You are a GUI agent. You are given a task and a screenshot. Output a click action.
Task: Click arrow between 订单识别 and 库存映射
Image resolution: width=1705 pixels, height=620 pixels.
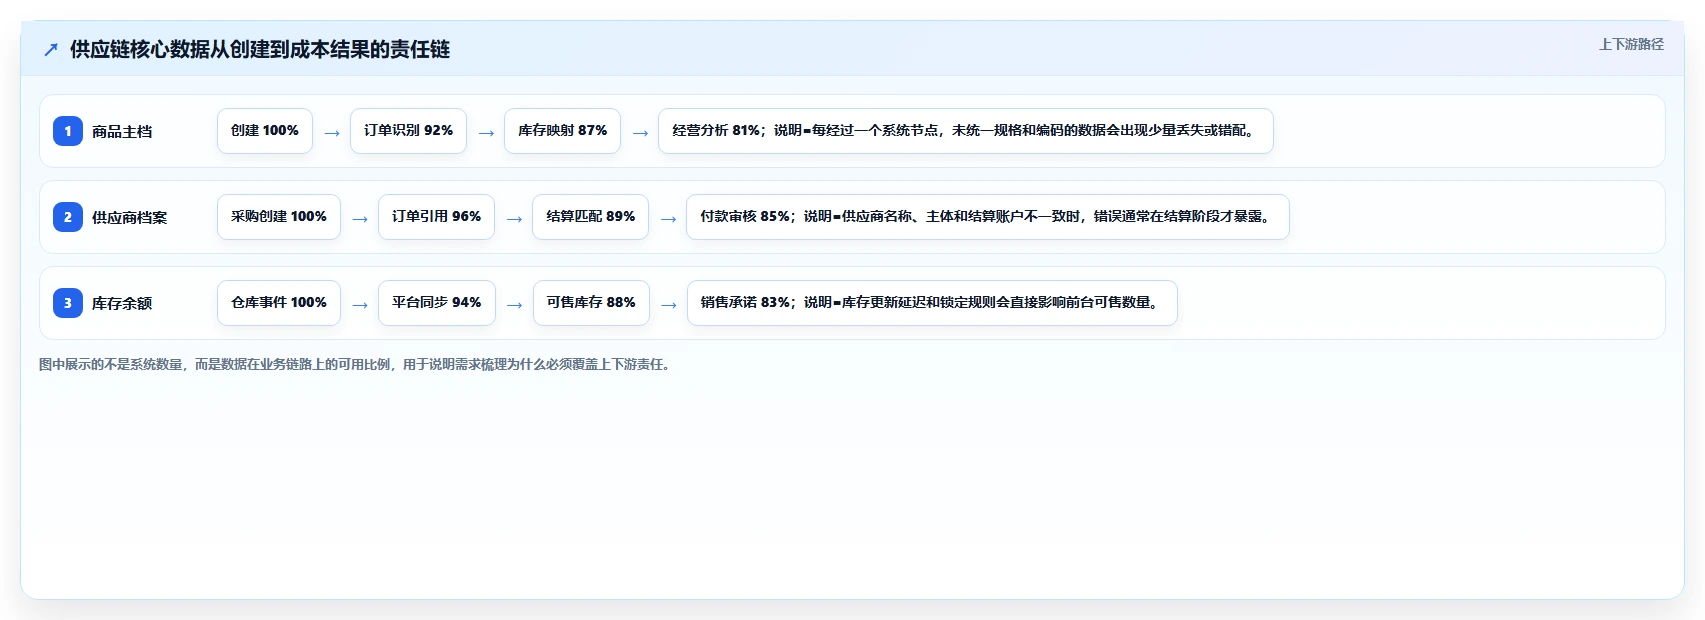[x=486, y=133]
